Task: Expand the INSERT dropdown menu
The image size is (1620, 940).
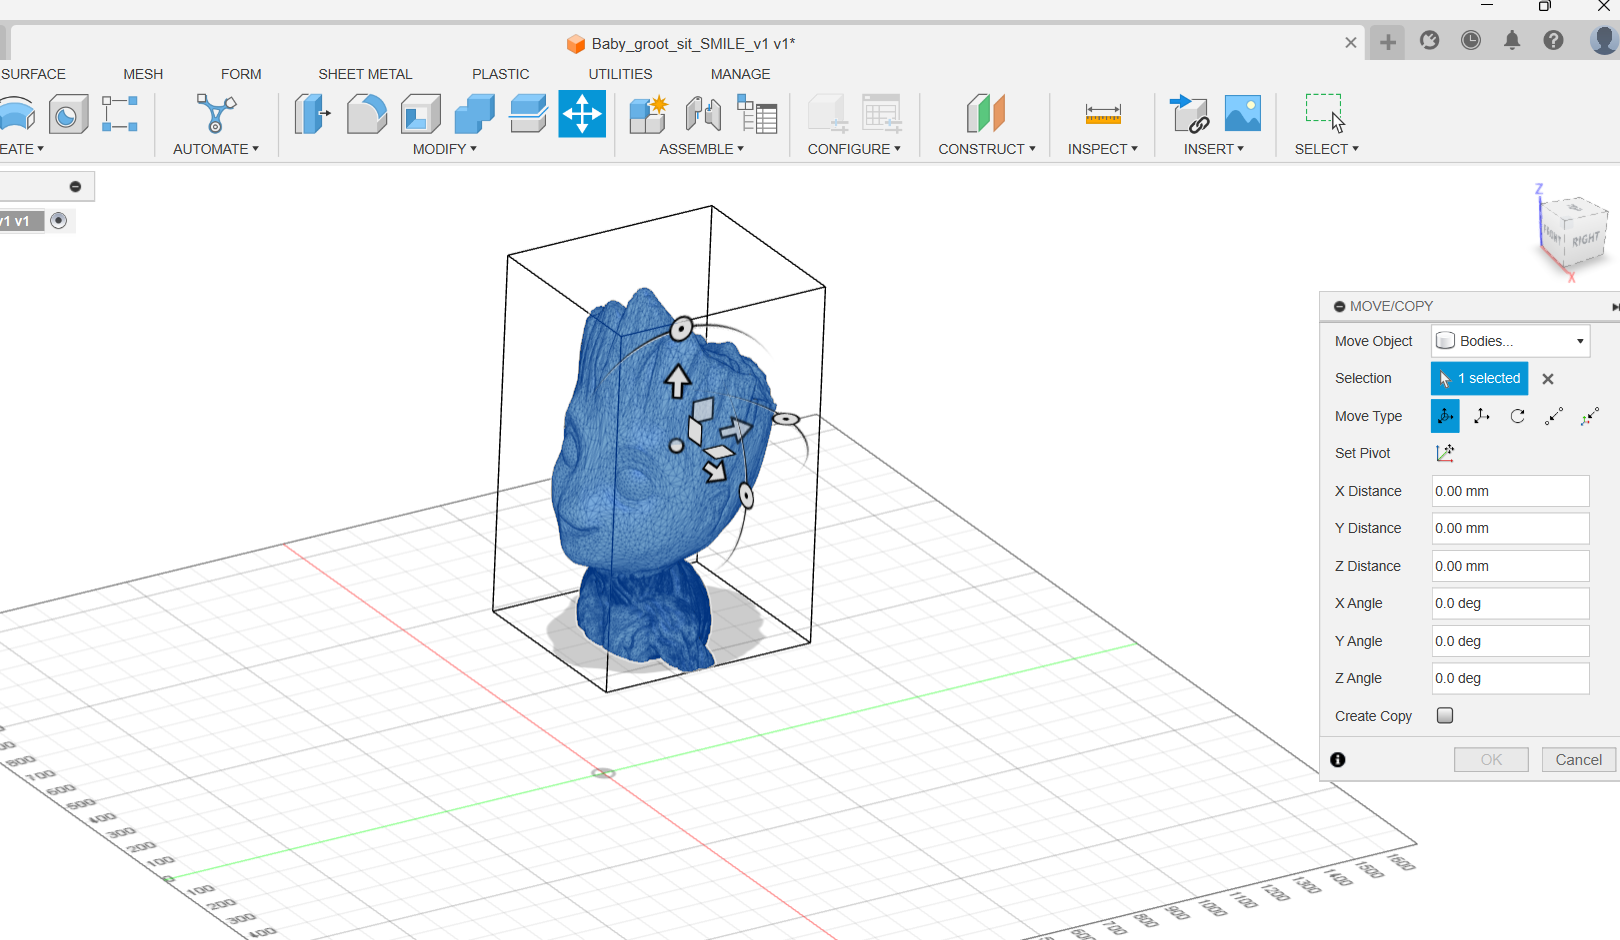Action: pos(1214,149)
